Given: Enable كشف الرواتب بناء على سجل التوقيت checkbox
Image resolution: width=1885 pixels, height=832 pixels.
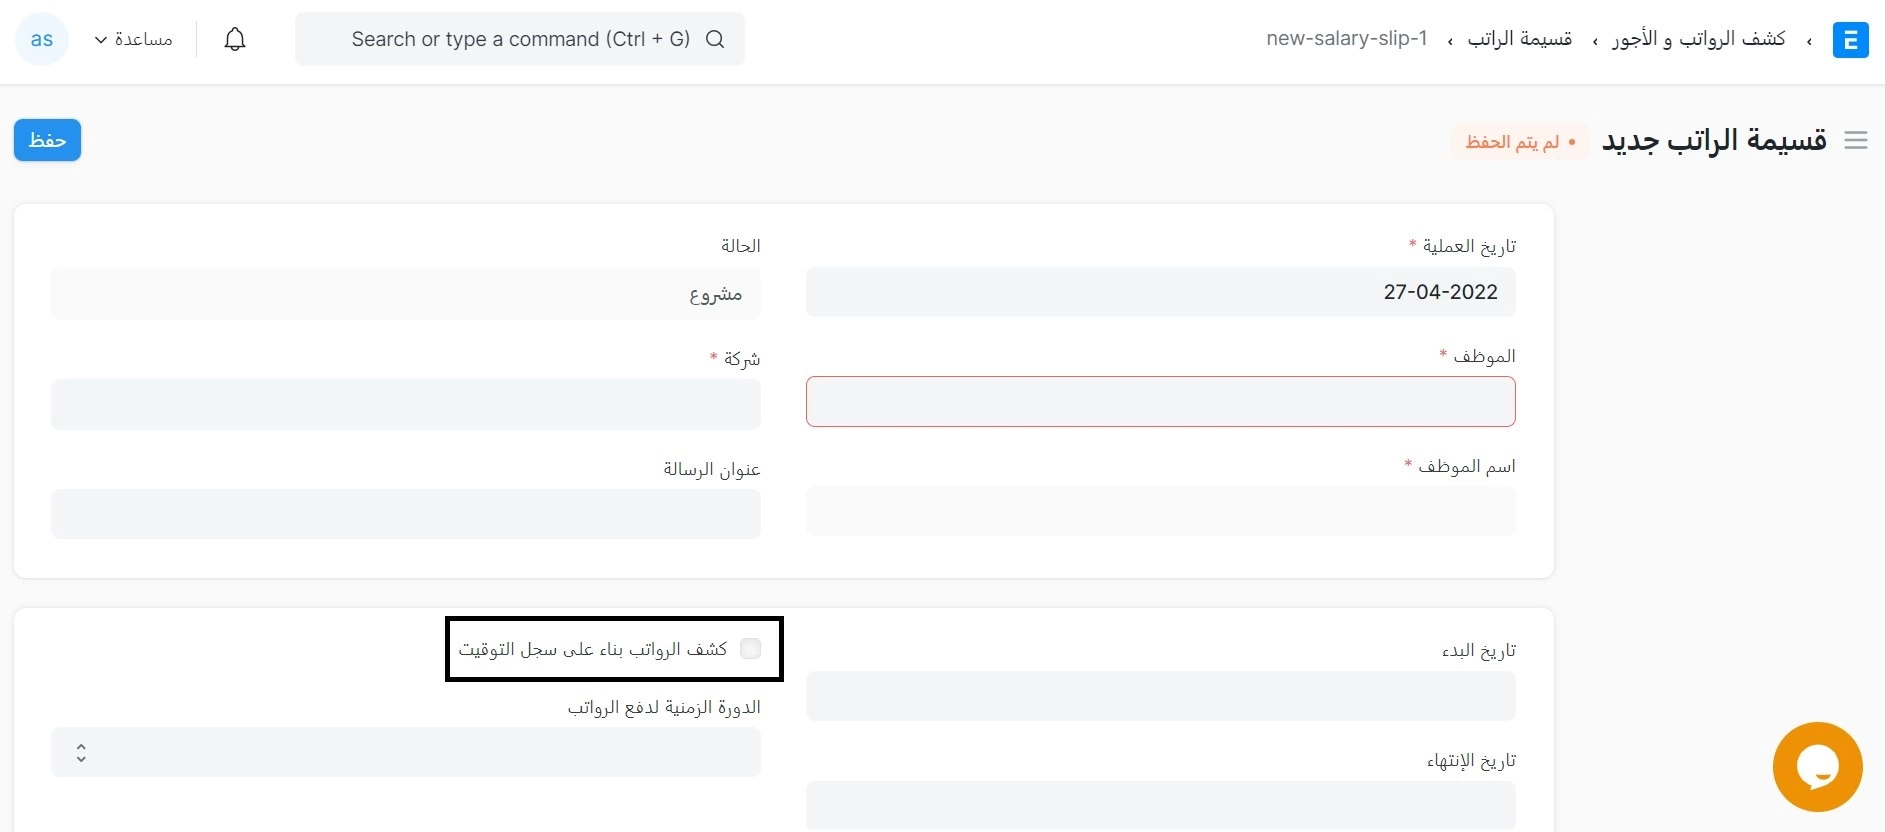Looking at the screenshot, I should click(x=750, y=649).
